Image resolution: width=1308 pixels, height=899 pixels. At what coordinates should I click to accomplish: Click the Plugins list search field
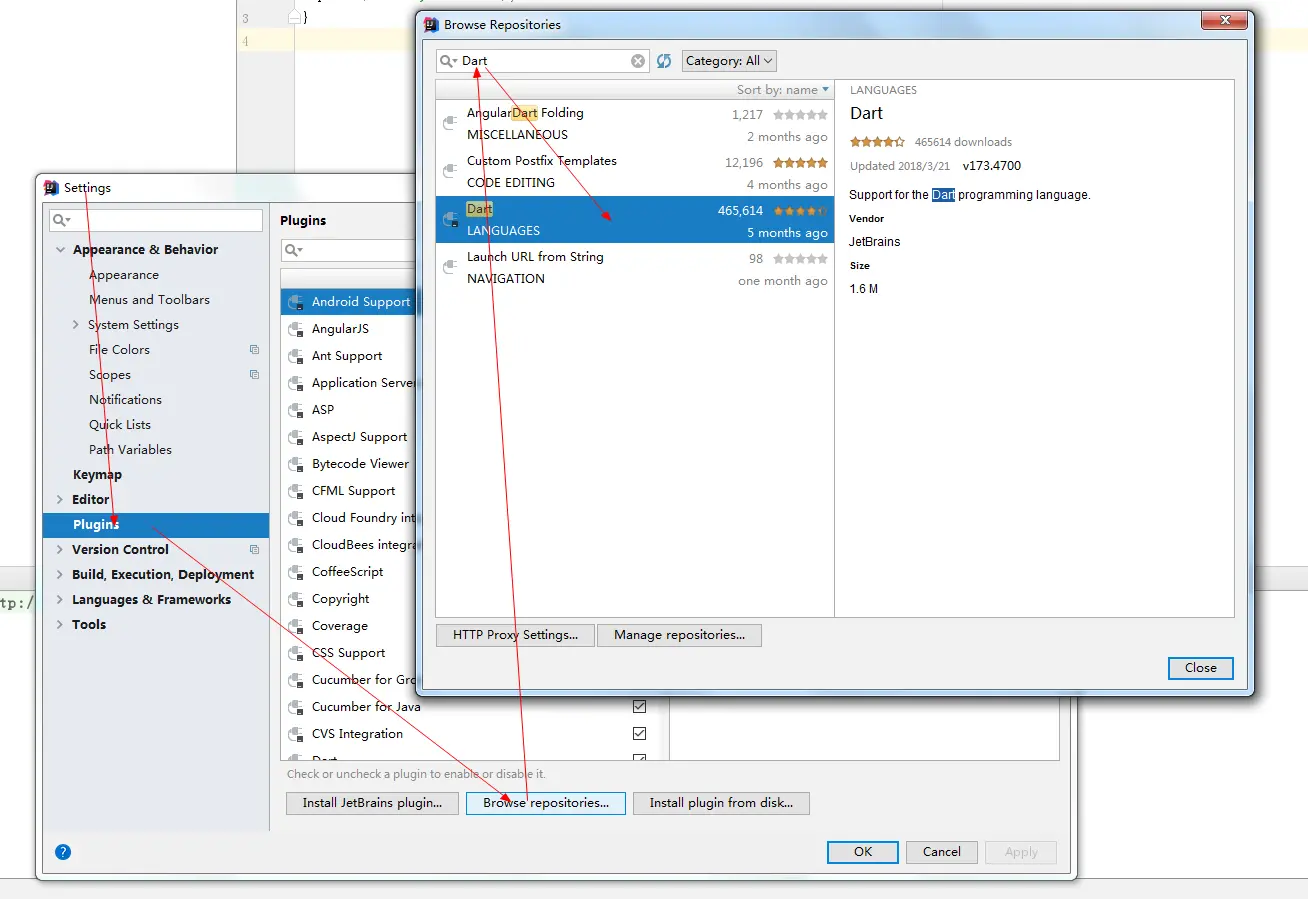(350, 250)
